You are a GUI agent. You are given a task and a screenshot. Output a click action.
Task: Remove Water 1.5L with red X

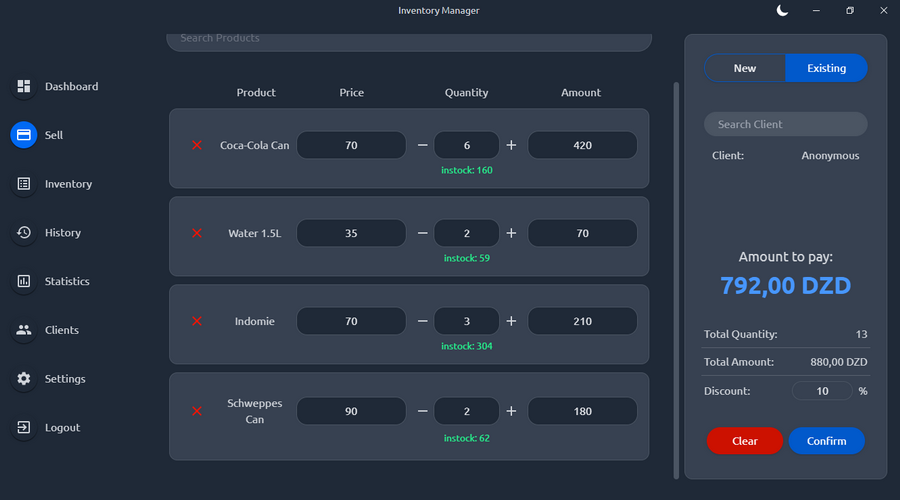click(197, 233)
